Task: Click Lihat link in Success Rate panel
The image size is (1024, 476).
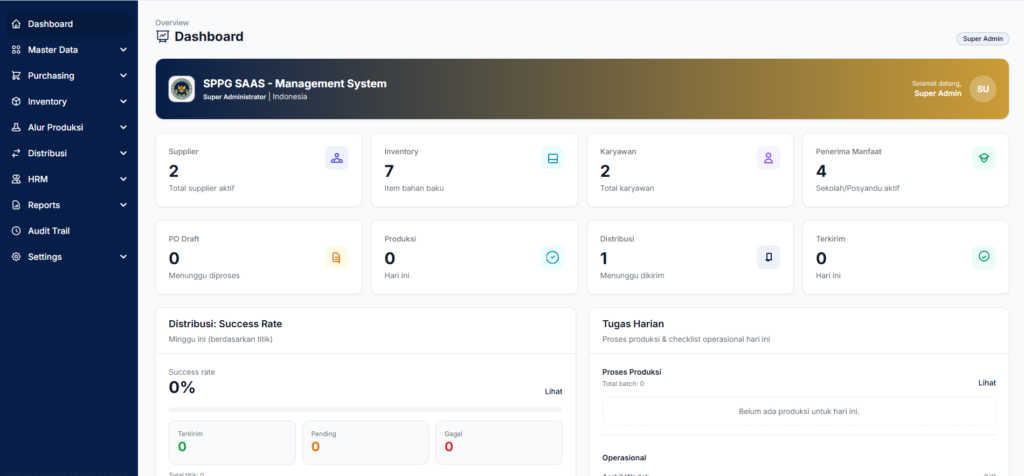Action: point(553,392)
